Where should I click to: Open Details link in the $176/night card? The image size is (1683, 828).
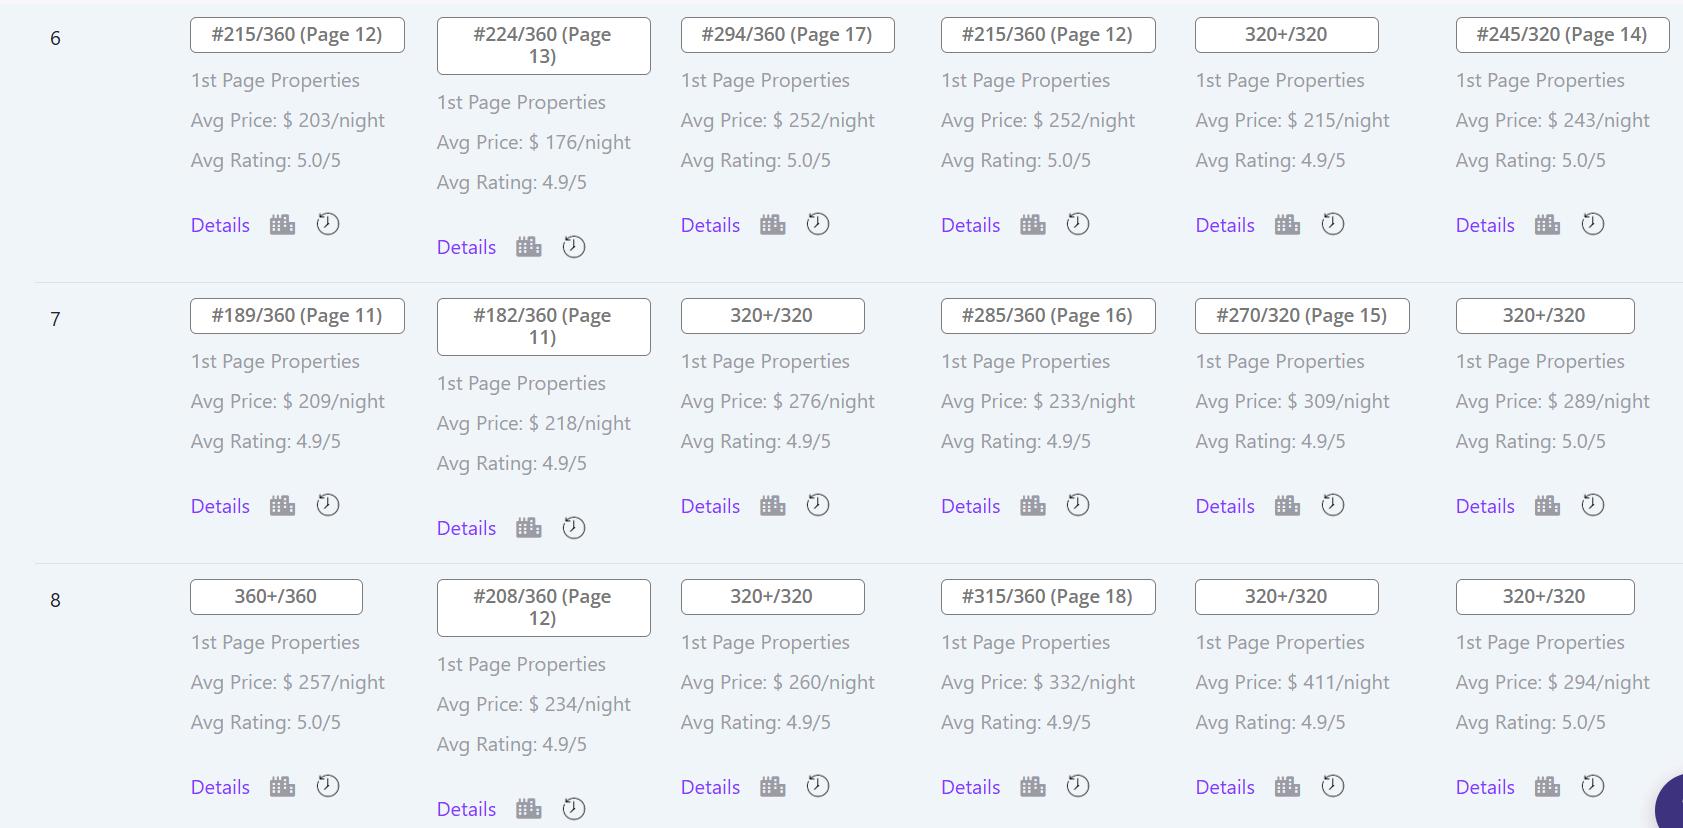pyautogui.click(x=466, y=247)
